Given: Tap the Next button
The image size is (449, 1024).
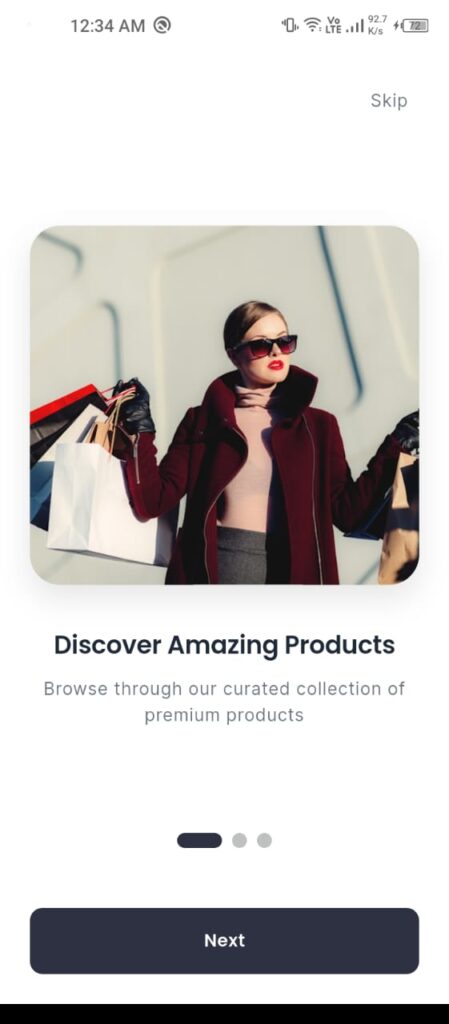Looking at the screenshot, I should point(224,940).
